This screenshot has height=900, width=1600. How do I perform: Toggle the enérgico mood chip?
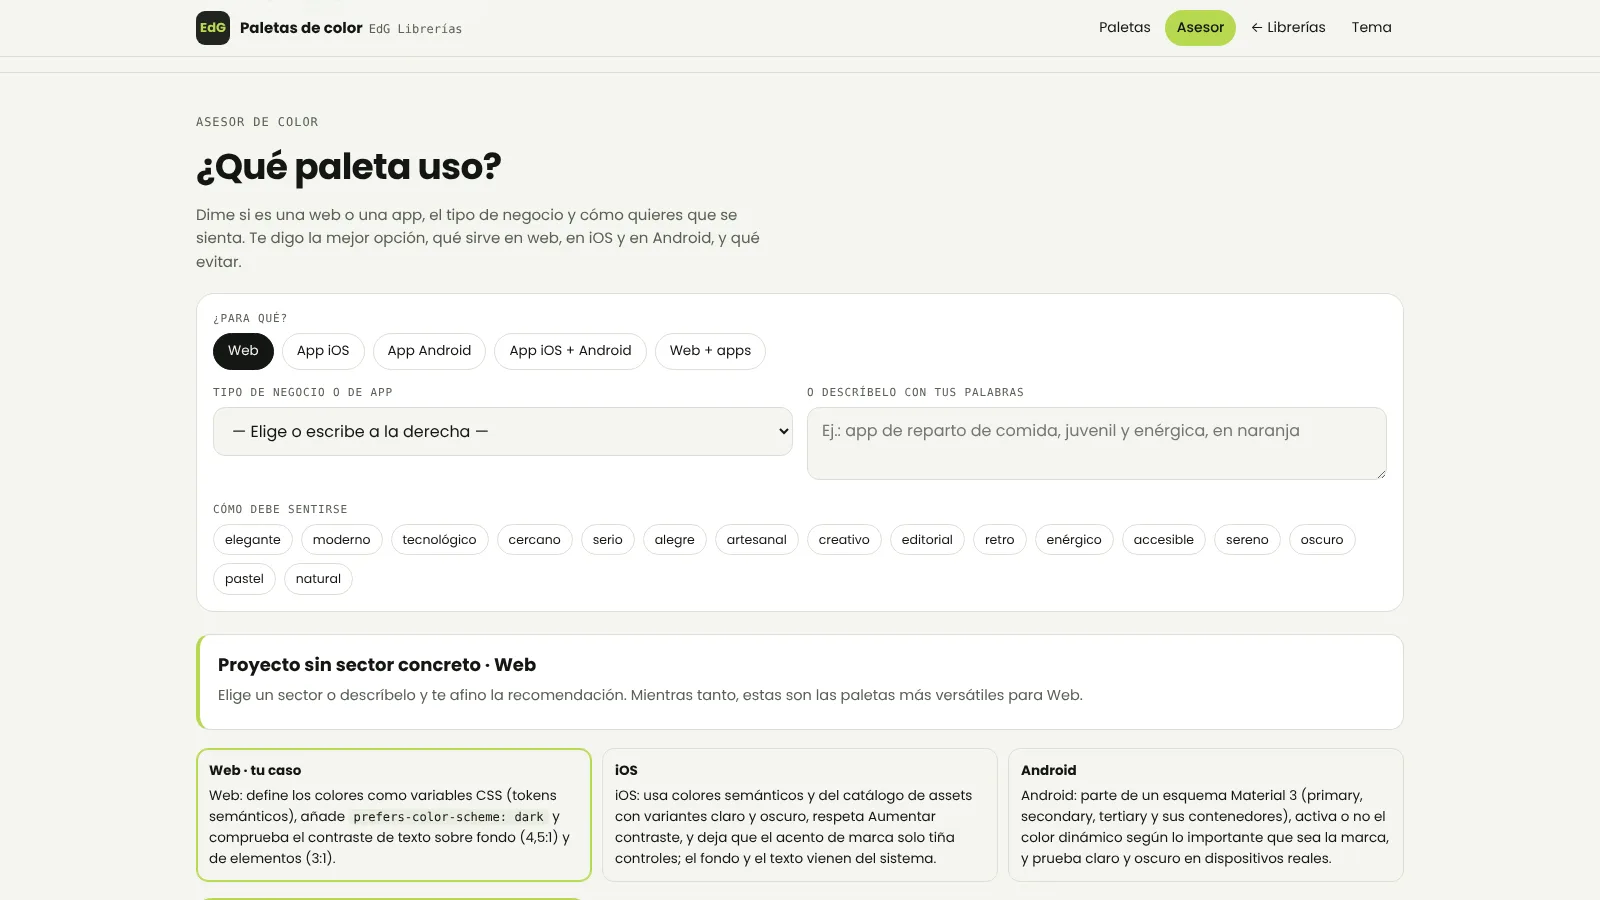point(1074,540)
